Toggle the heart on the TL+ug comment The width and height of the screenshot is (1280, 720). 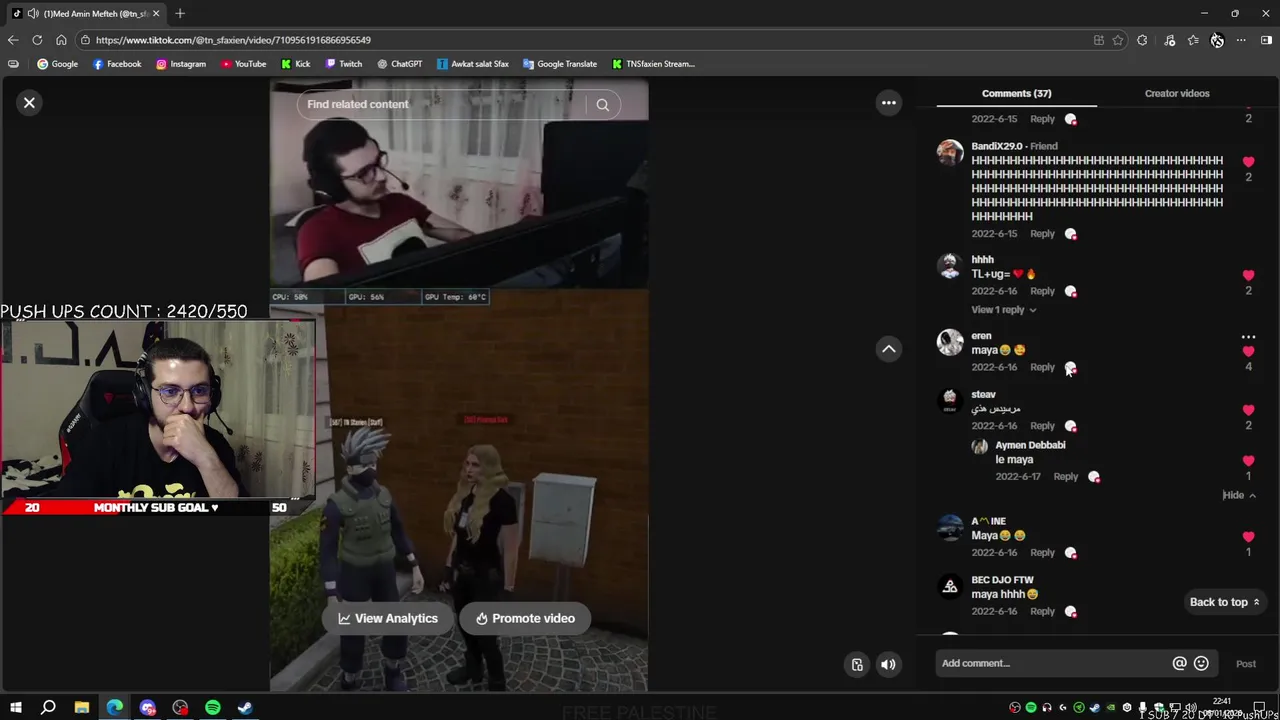(x=1248, y=275)
